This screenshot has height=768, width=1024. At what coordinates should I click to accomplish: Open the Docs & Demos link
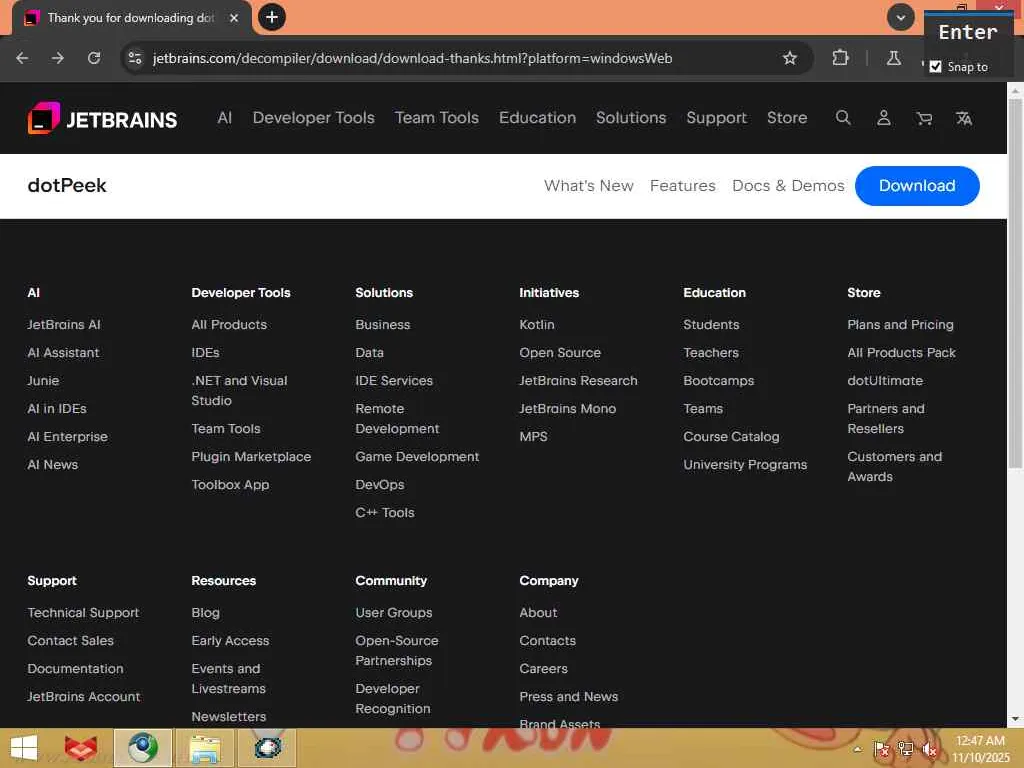pyautogui.click(x=788, y=185)
